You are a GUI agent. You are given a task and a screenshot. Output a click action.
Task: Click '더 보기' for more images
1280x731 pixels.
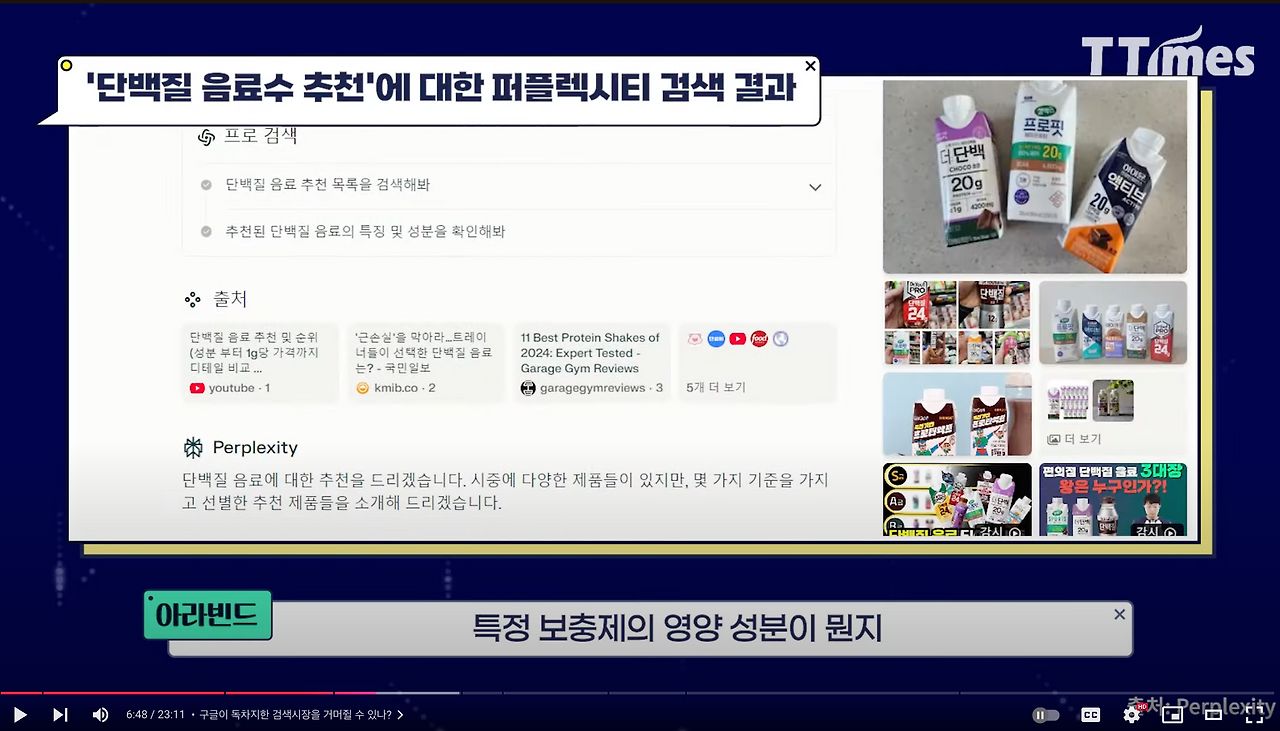coord(1083,439)
